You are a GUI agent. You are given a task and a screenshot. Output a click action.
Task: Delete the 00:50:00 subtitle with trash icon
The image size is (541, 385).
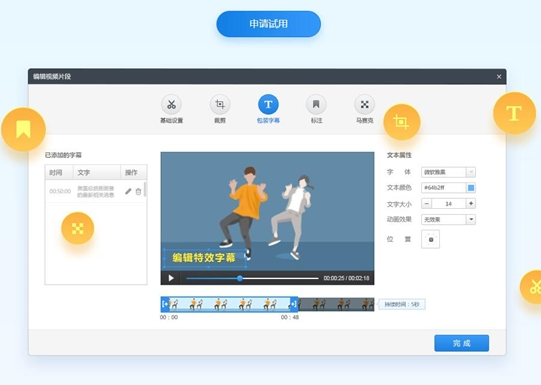coord(138,191)
